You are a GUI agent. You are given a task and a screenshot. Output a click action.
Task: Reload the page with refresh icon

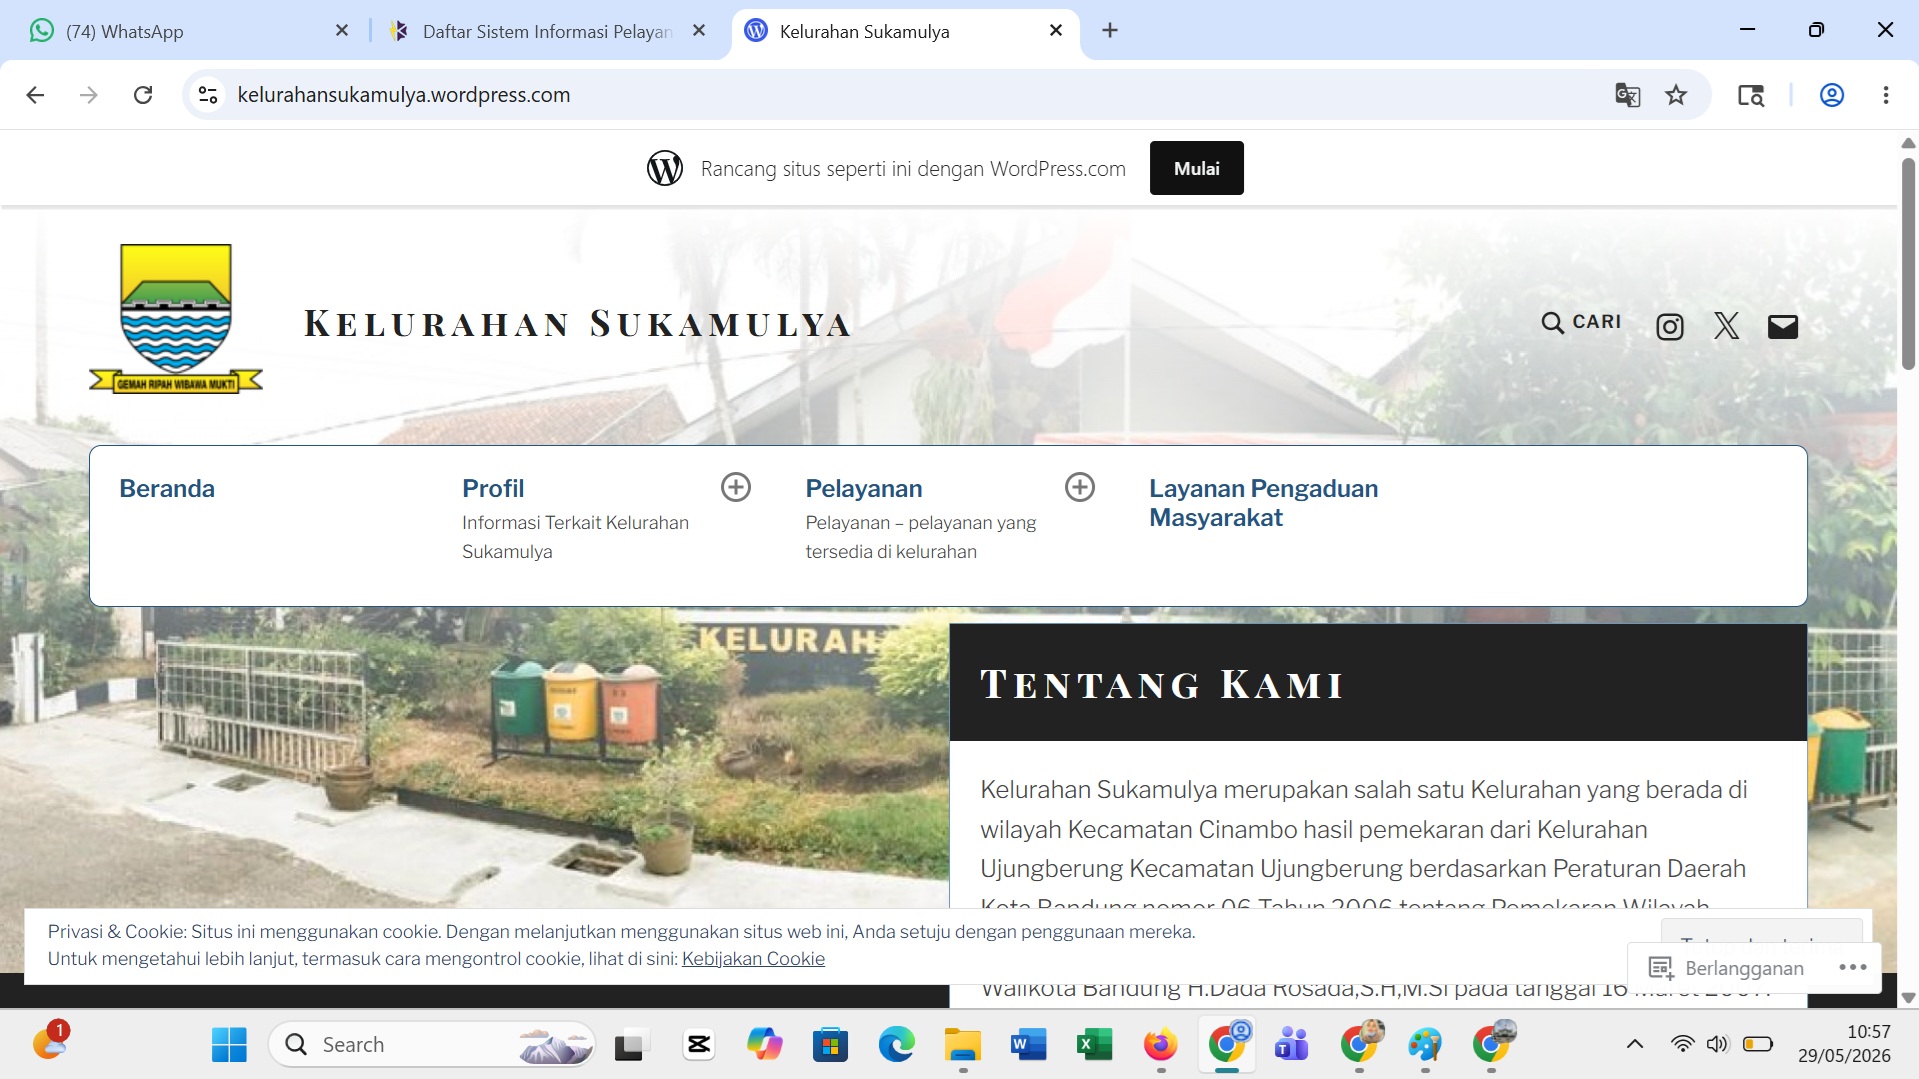point(143,95)
